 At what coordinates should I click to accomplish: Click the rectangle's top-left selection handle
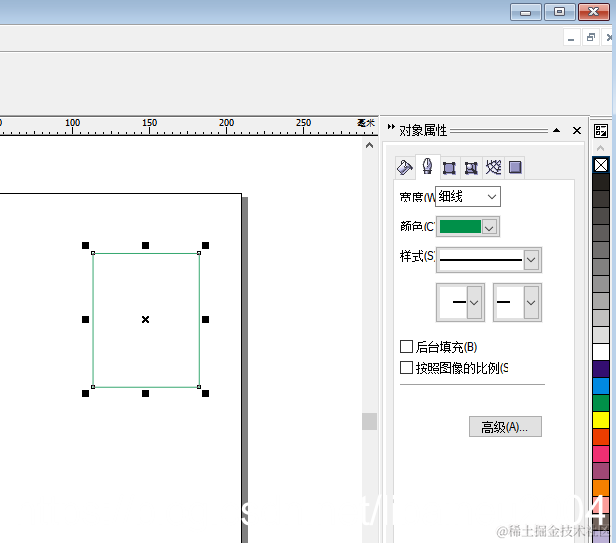pos(85,246)
